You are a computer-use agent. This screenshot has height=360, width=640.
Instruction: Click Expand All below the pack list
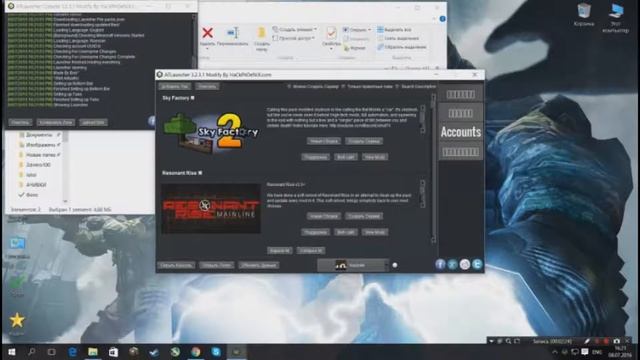click(280, 251)
